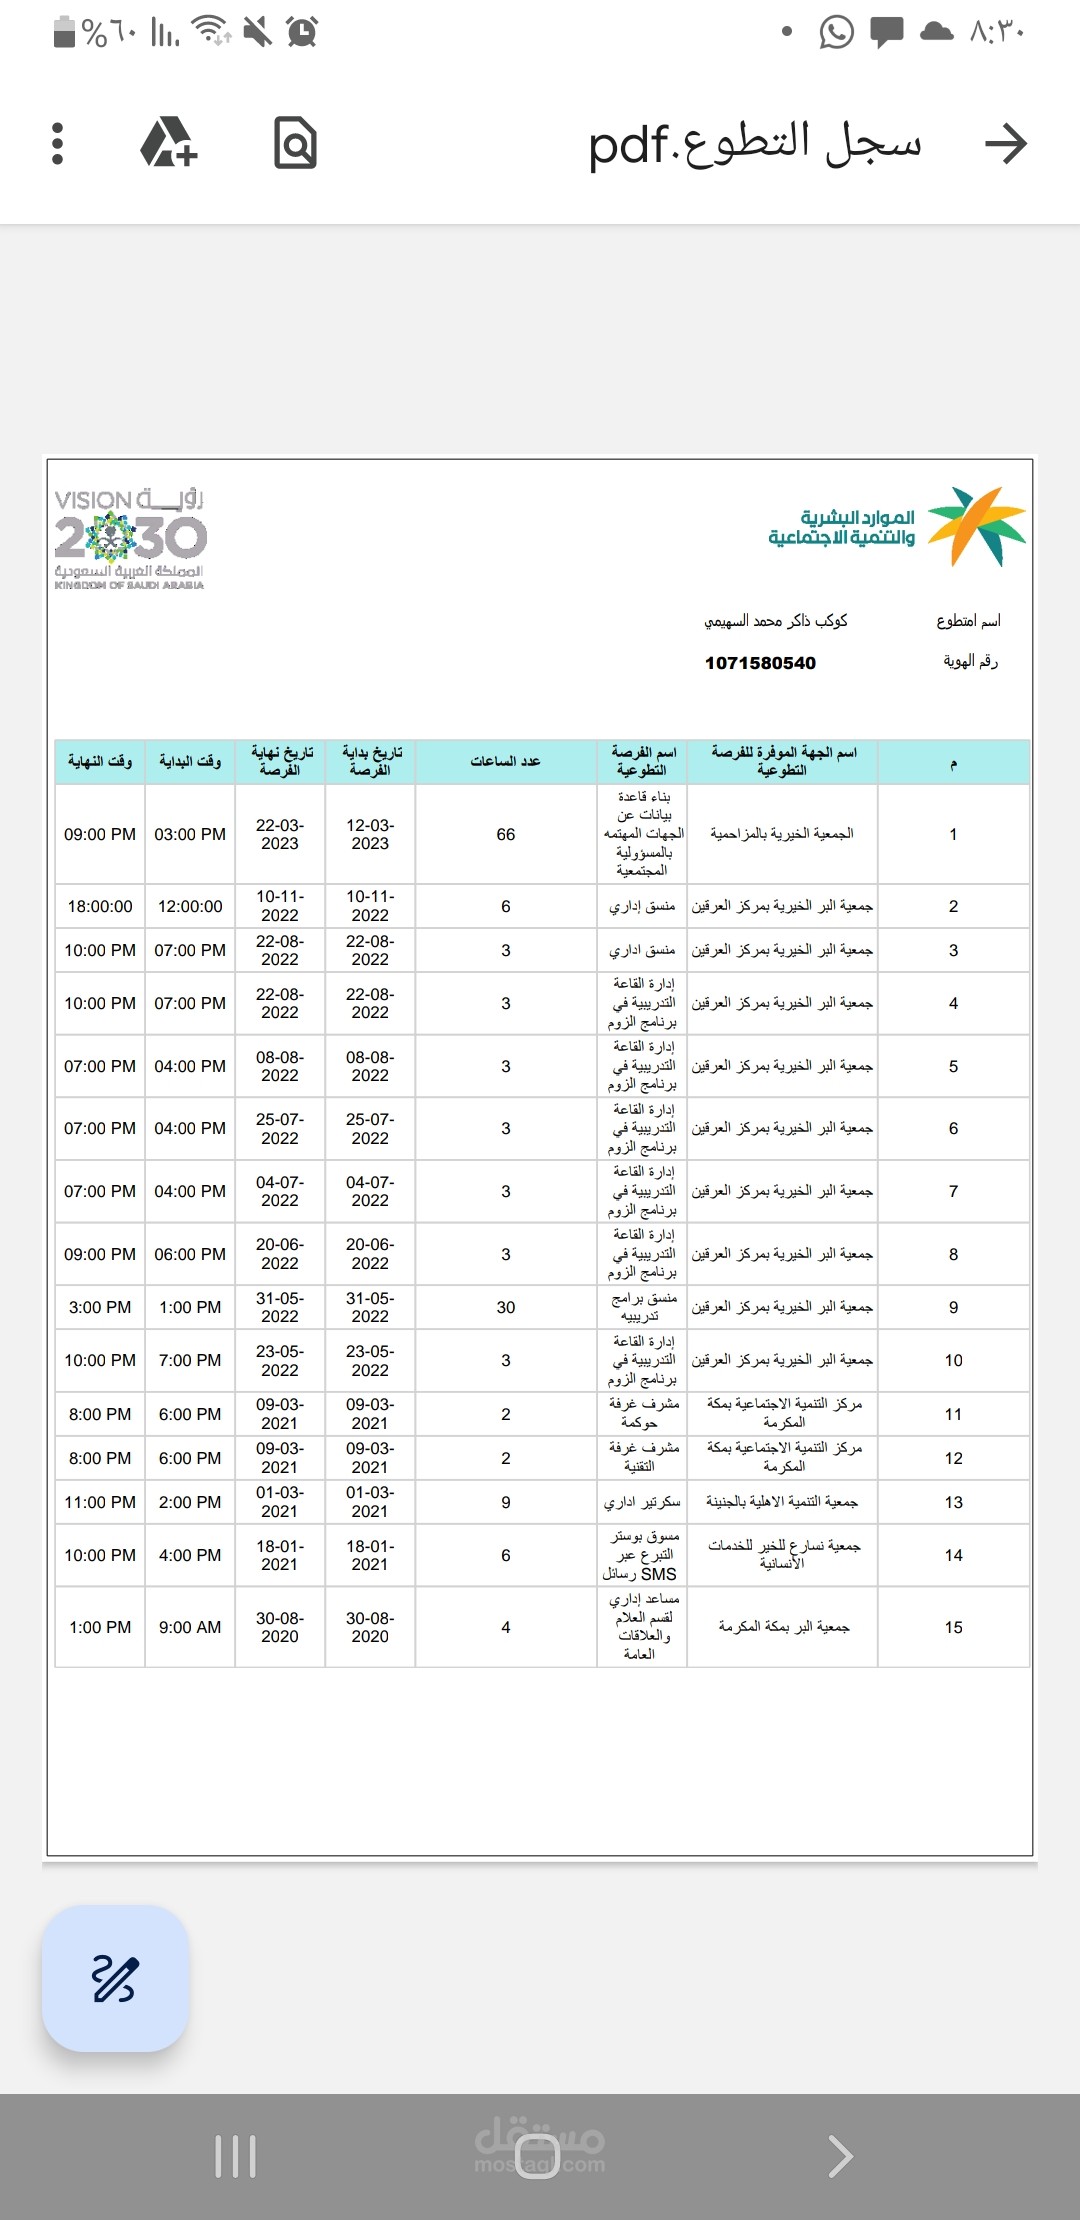Tap the Android recent apps button

(236, 2155)
